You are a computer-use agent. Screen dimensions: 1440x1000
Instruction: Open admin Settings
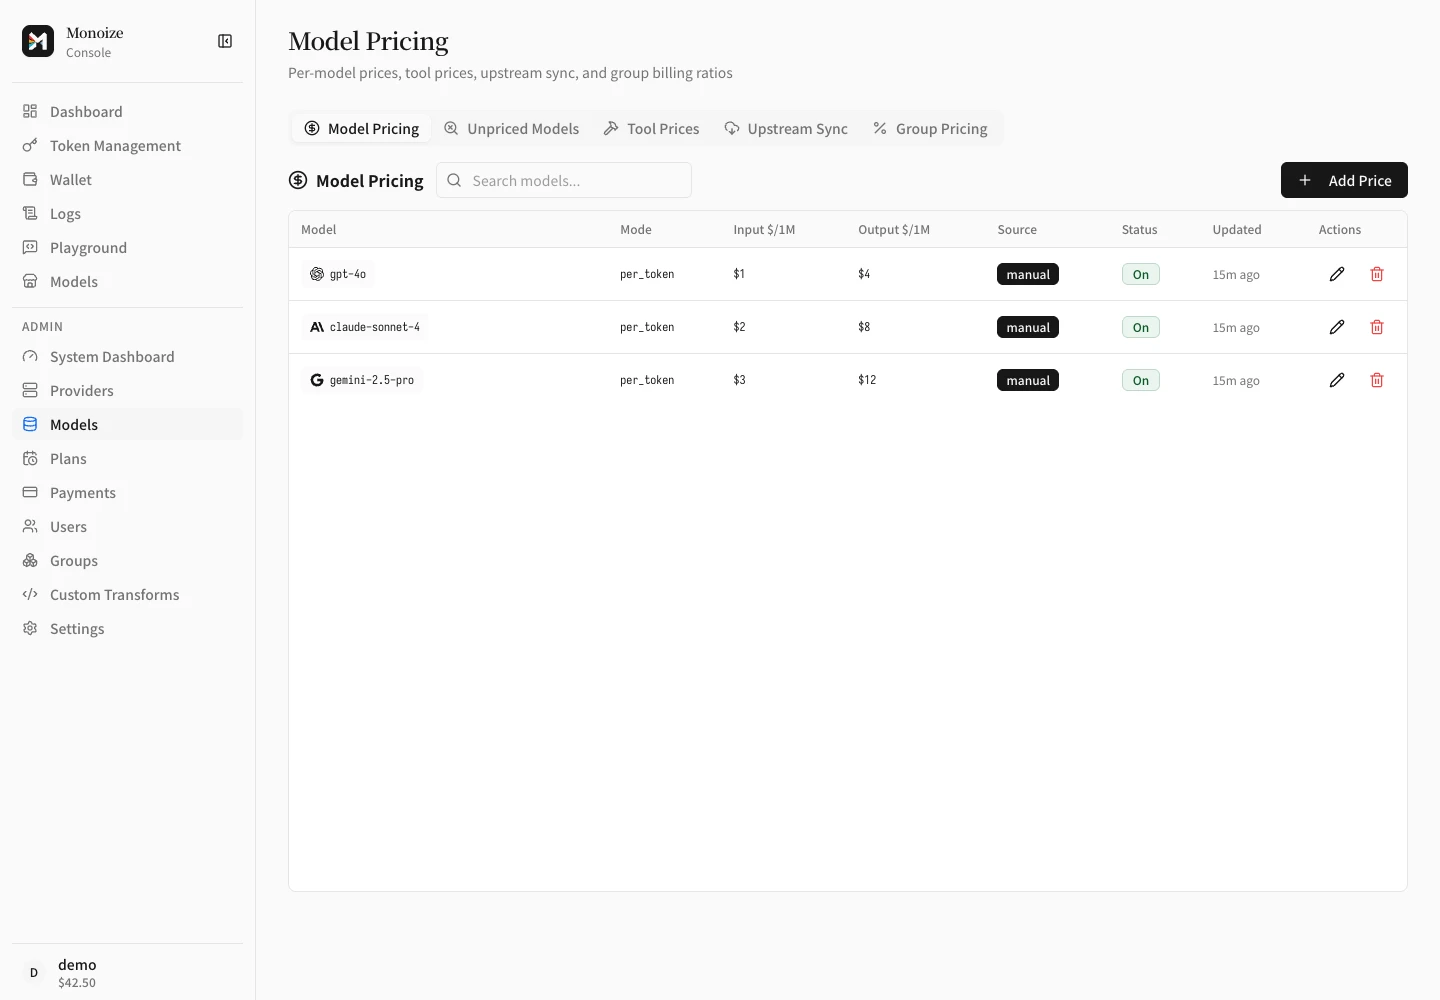click(128, 629)
